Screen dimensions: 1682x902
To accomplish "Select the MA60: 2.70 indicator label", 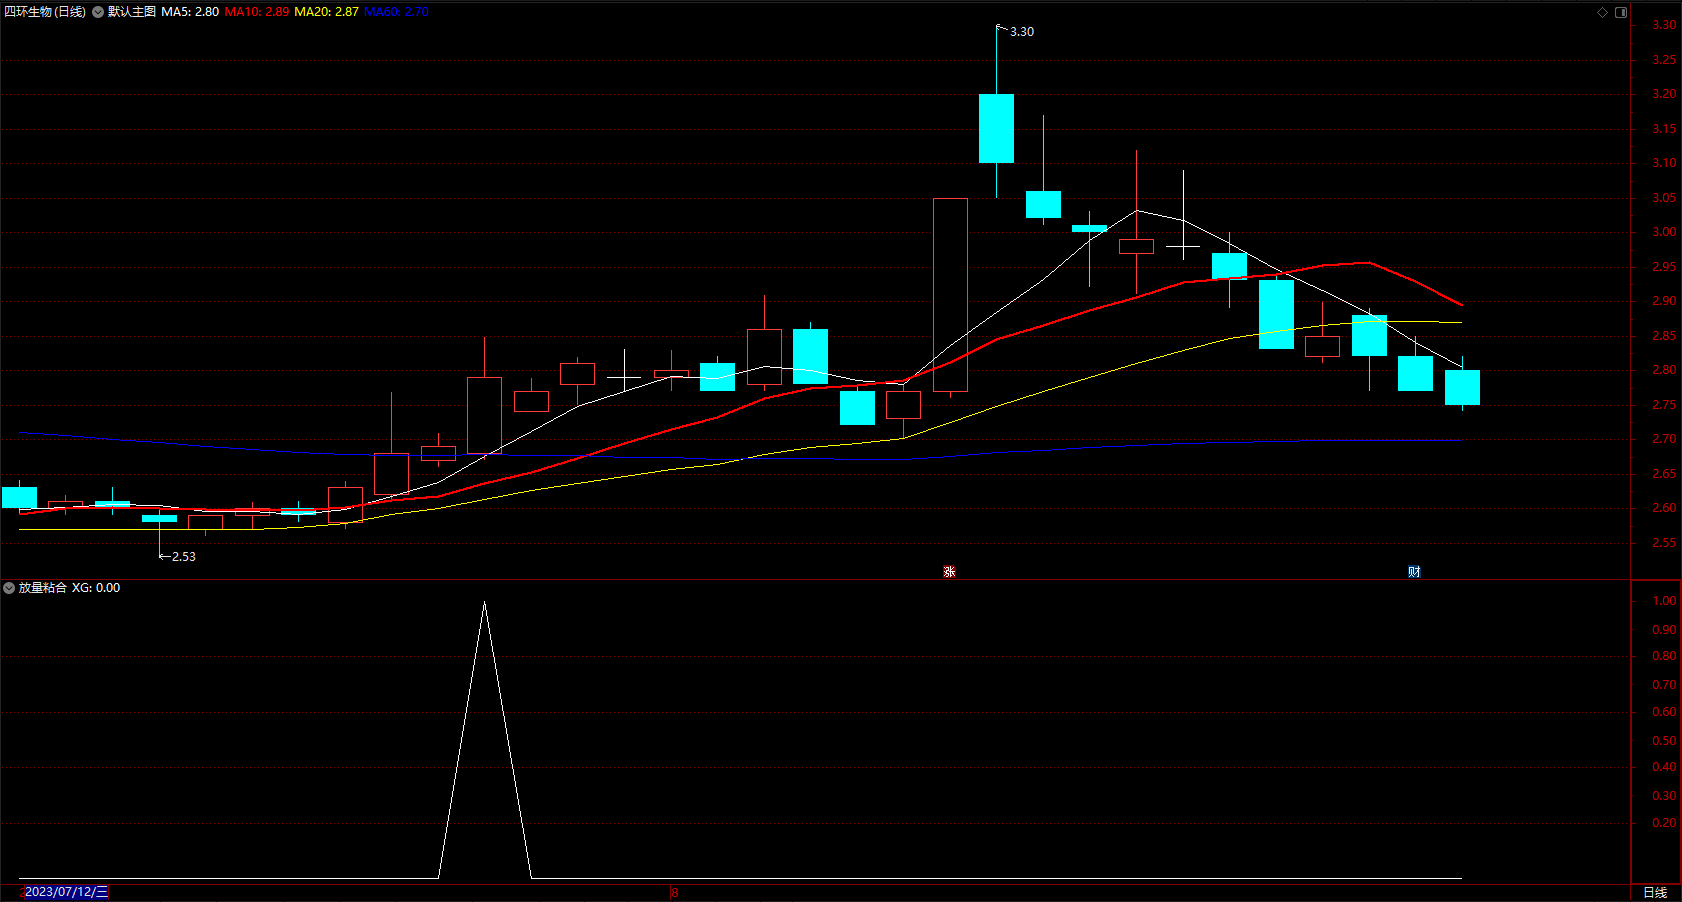I will pos(396,12).
